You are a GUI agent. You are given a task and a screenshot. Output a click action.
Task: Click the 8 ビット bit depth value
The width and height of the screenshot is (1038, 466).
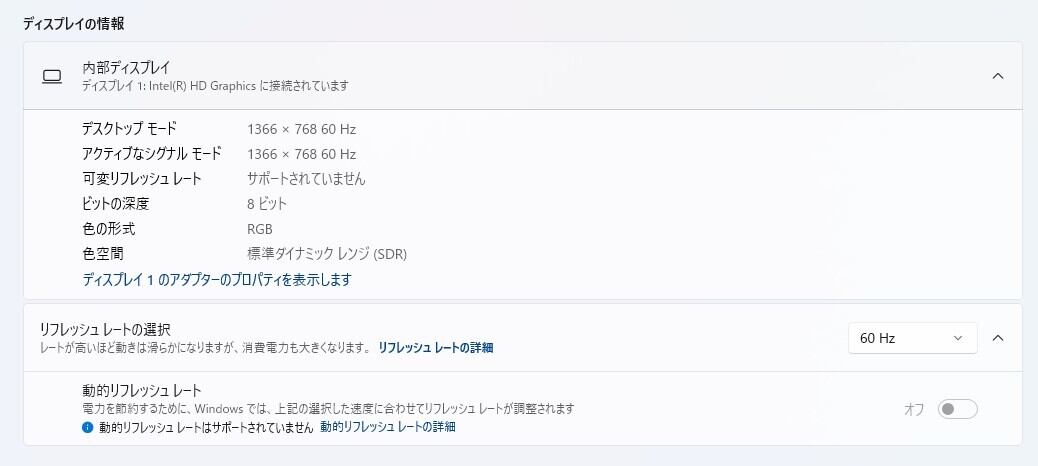pyautogui.click(x=267, y=204)
